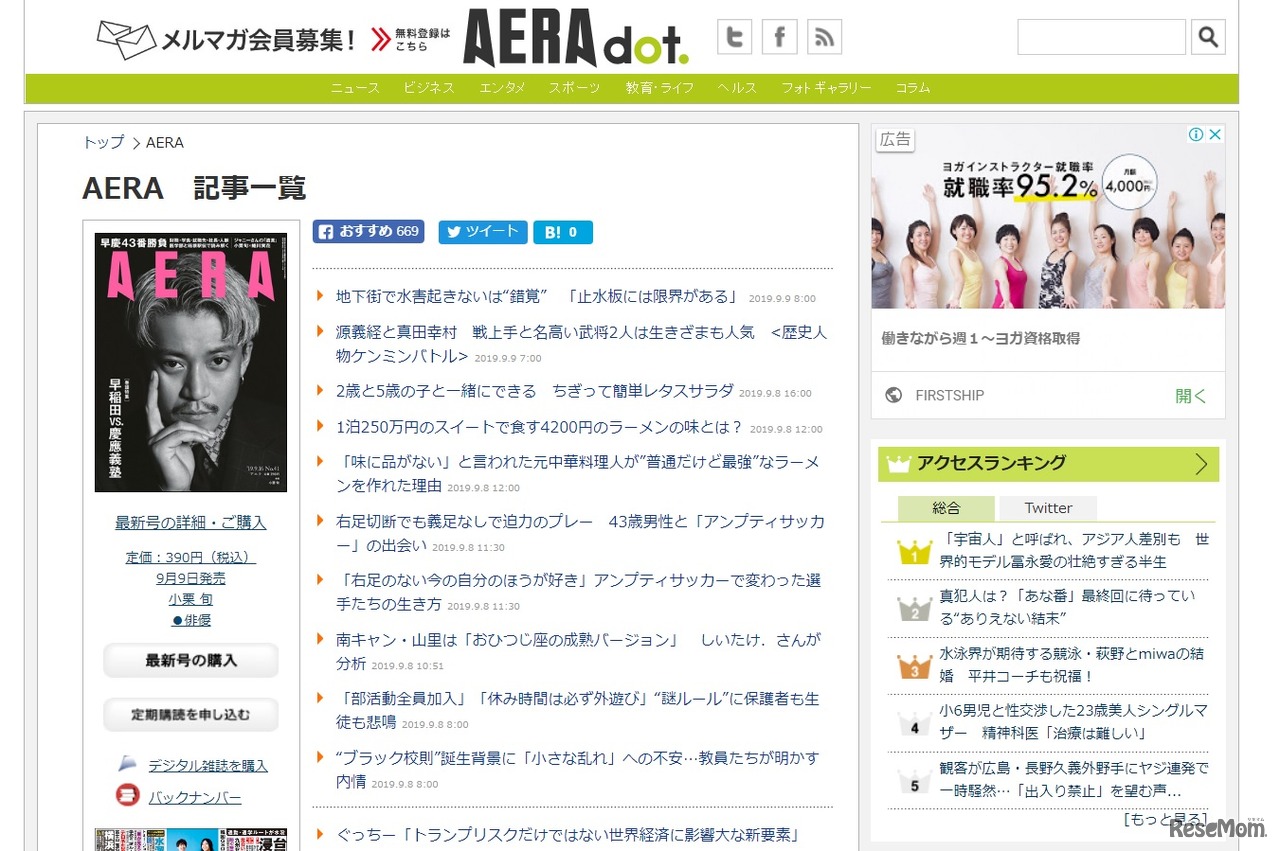1280x851 pixels.
Task: Click the ●俳優 link
Action: pyautogui.click(x=191, y=620)
